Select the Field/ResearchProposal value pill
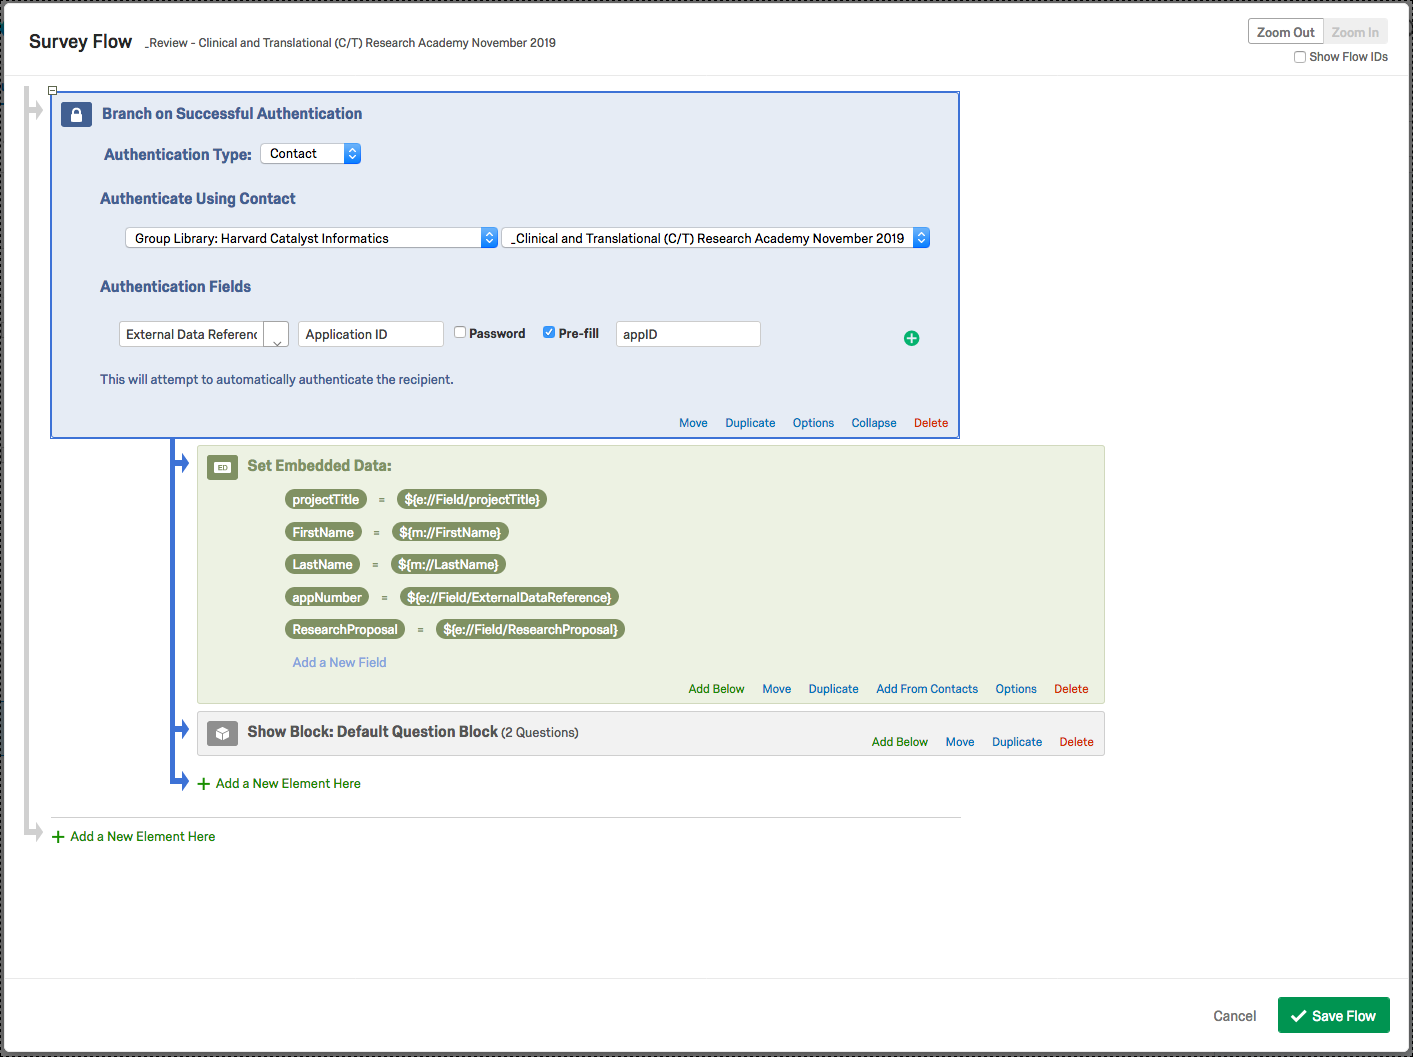Viewport: 1413px width, 1057px height. [531, 630]
